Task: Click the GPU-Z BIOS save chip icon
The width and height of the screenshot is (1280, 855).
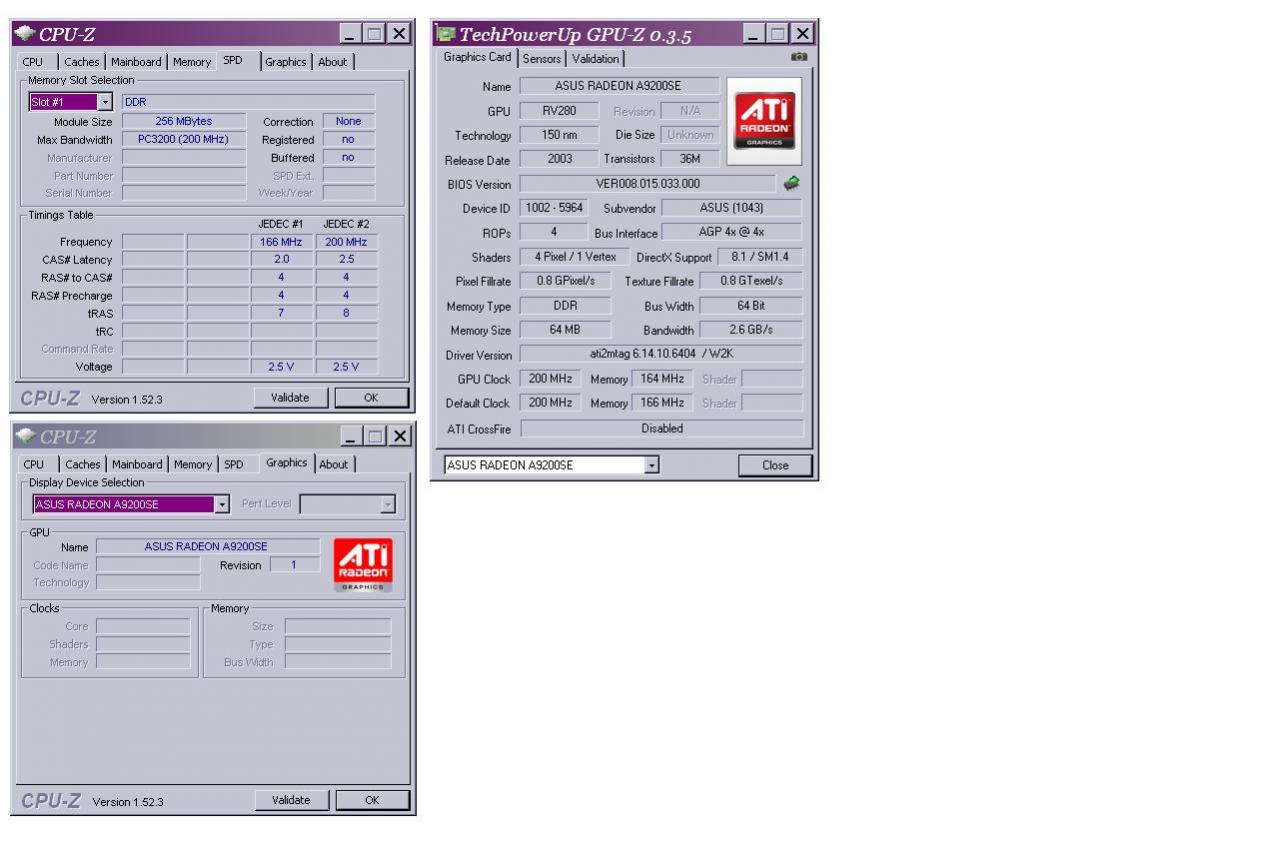Action: coord(791,183)
